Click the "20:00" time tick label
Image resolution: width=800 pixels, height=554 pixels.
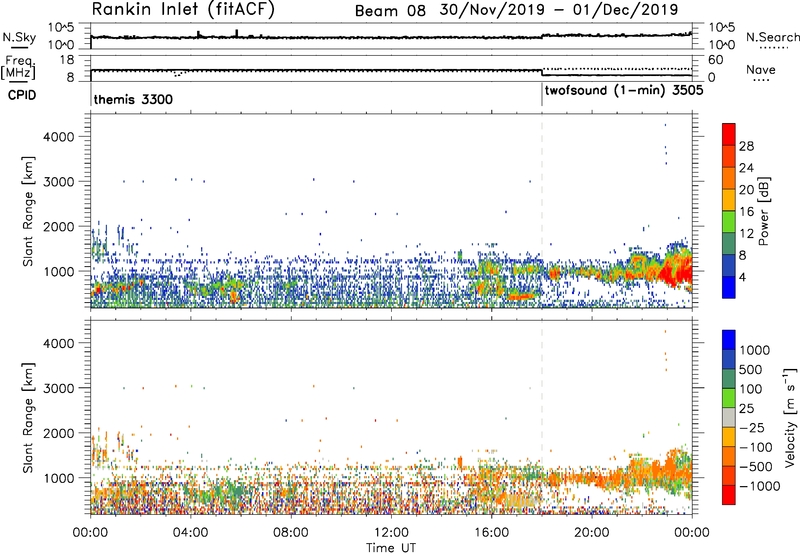(x=592, y=533)
